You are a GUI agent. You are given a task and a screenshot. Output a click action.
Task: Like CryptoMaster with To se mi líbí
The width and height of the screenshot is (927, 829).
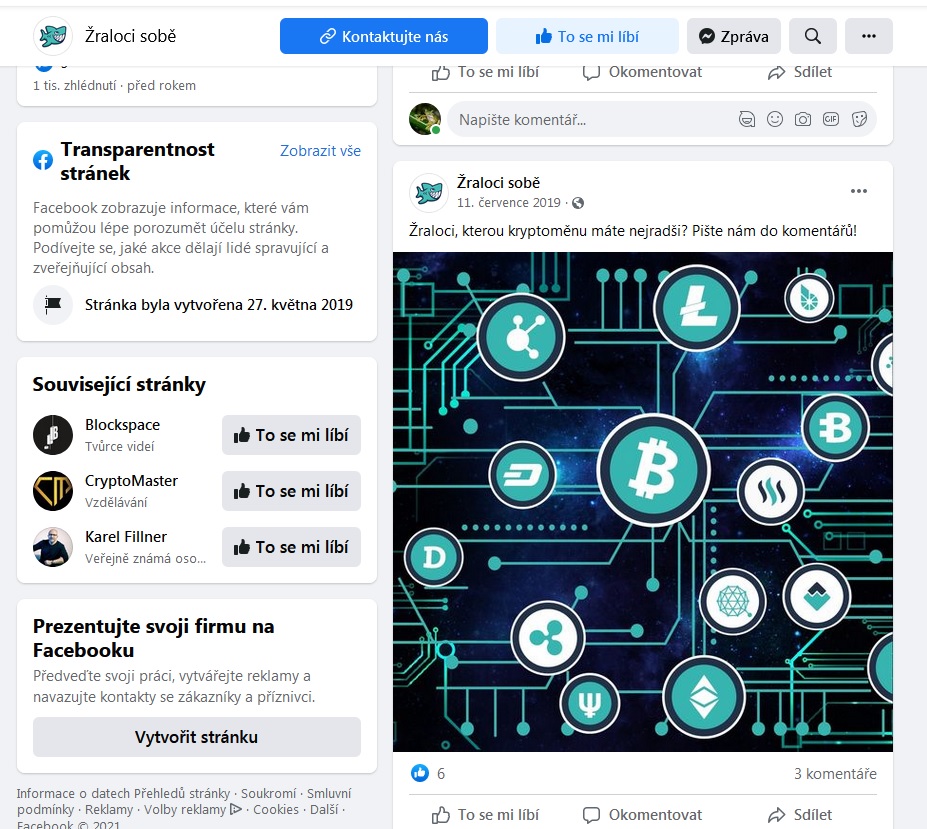pos(291,491)
